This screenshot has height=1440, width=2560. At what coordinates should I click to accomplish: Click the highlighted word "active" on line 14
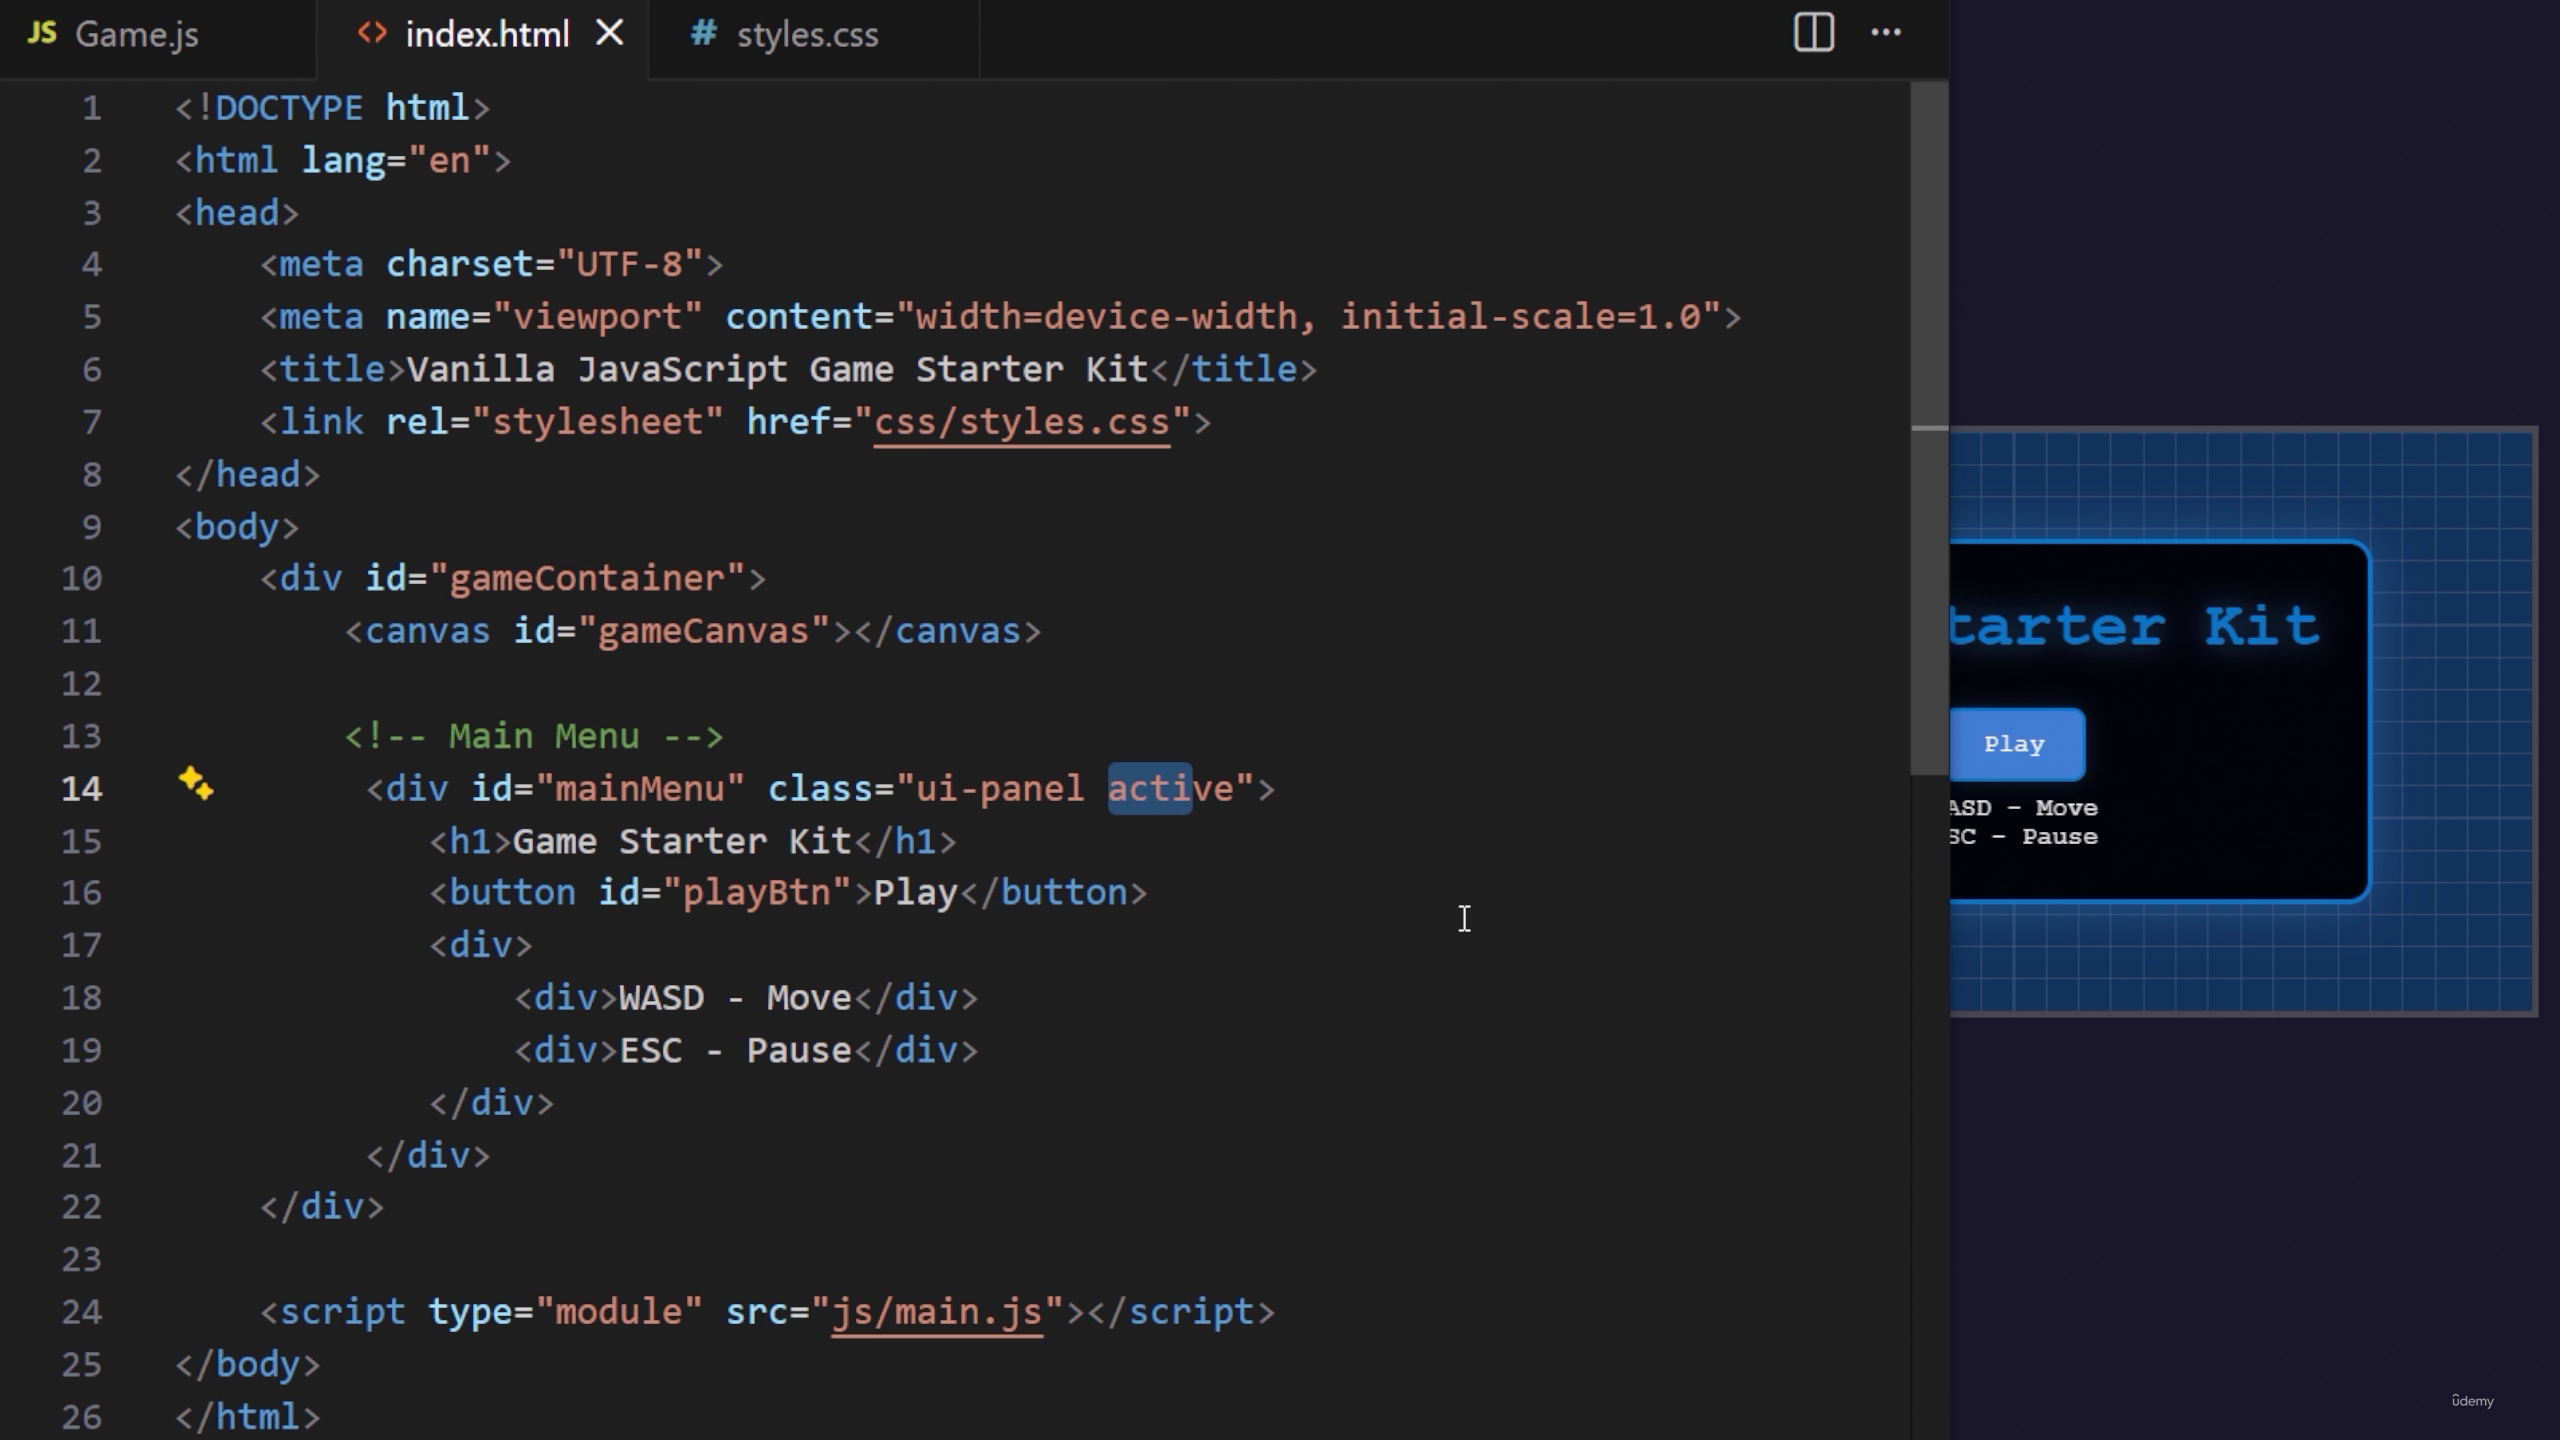[x=1170, y=789]
